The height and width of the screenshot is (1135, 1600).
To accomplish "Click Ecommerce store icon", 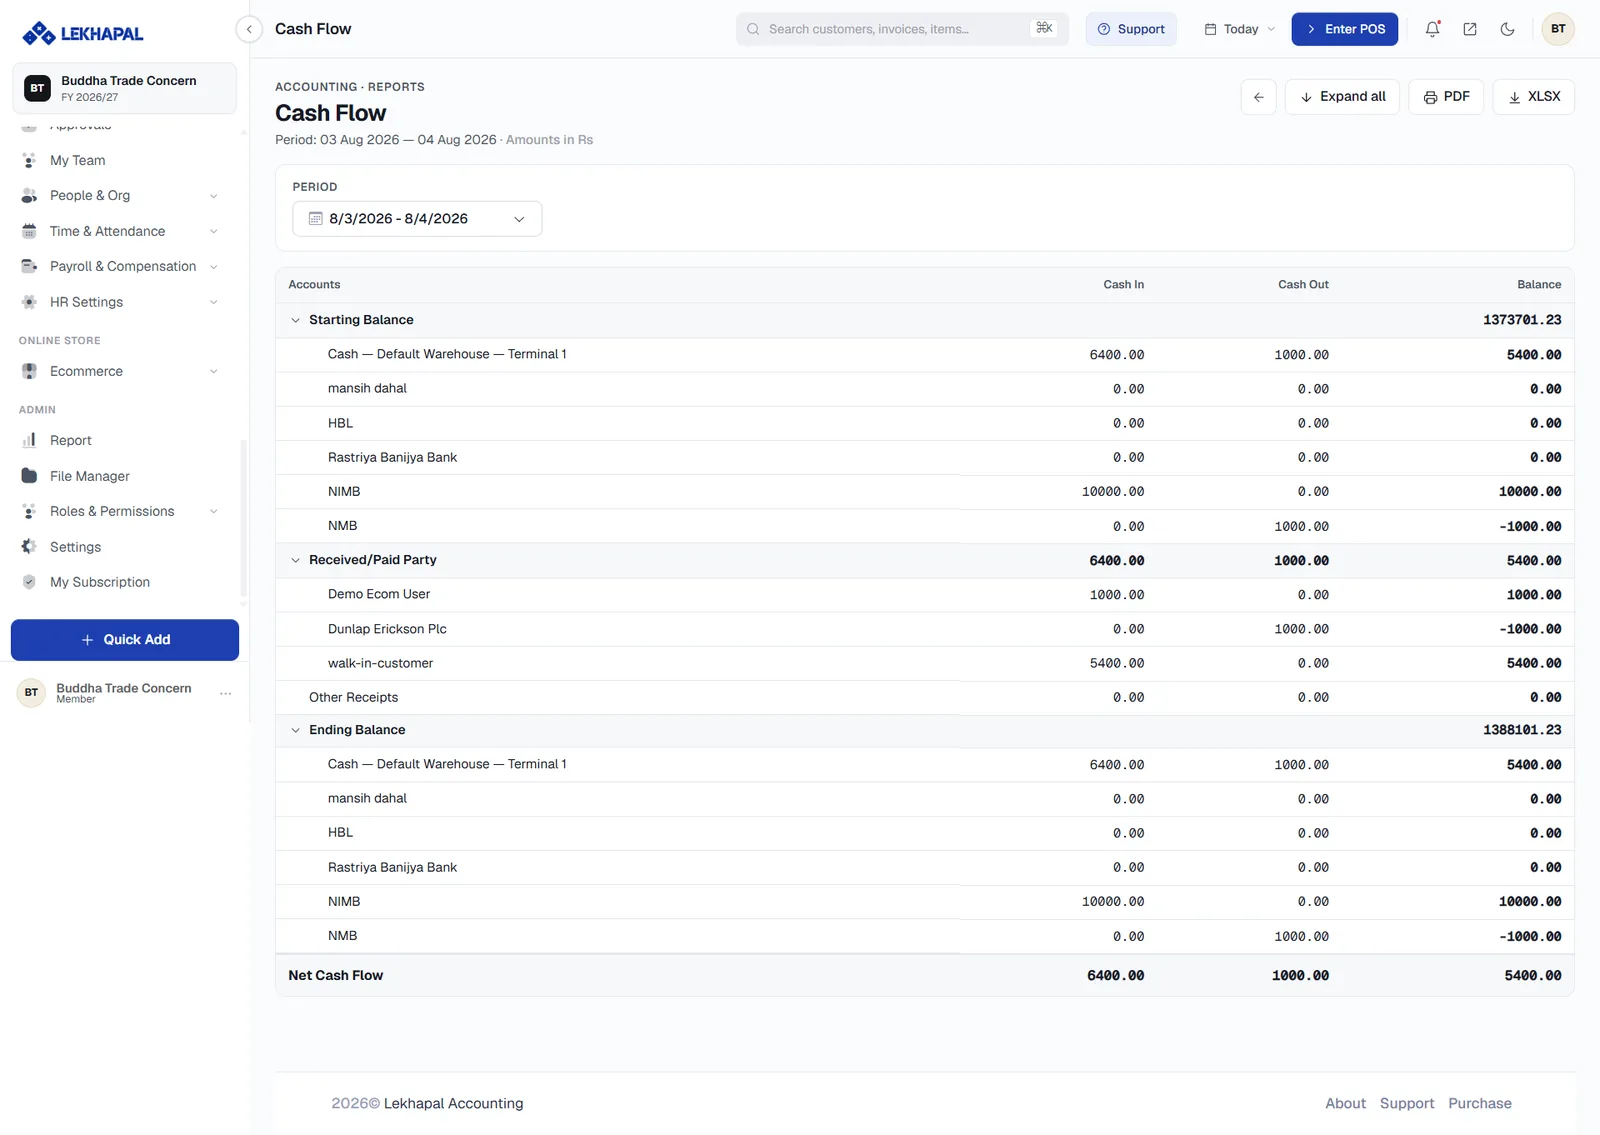I will (29, 371).
